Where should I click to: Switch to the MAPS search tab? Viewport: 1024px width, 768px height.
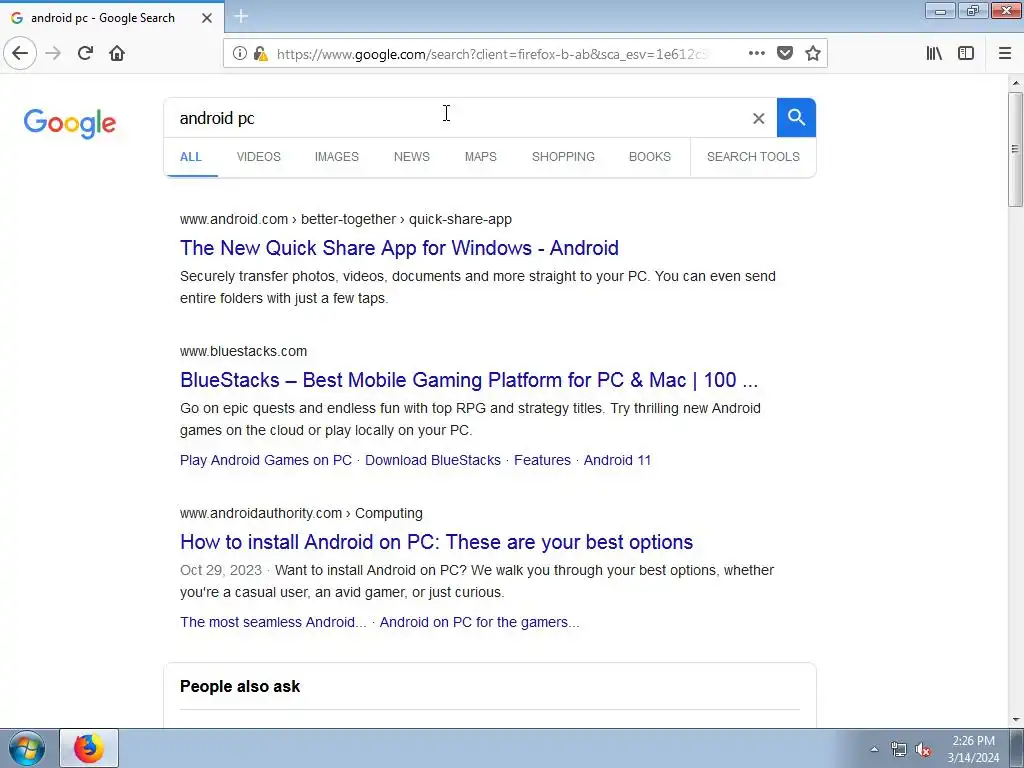(481, 157)
